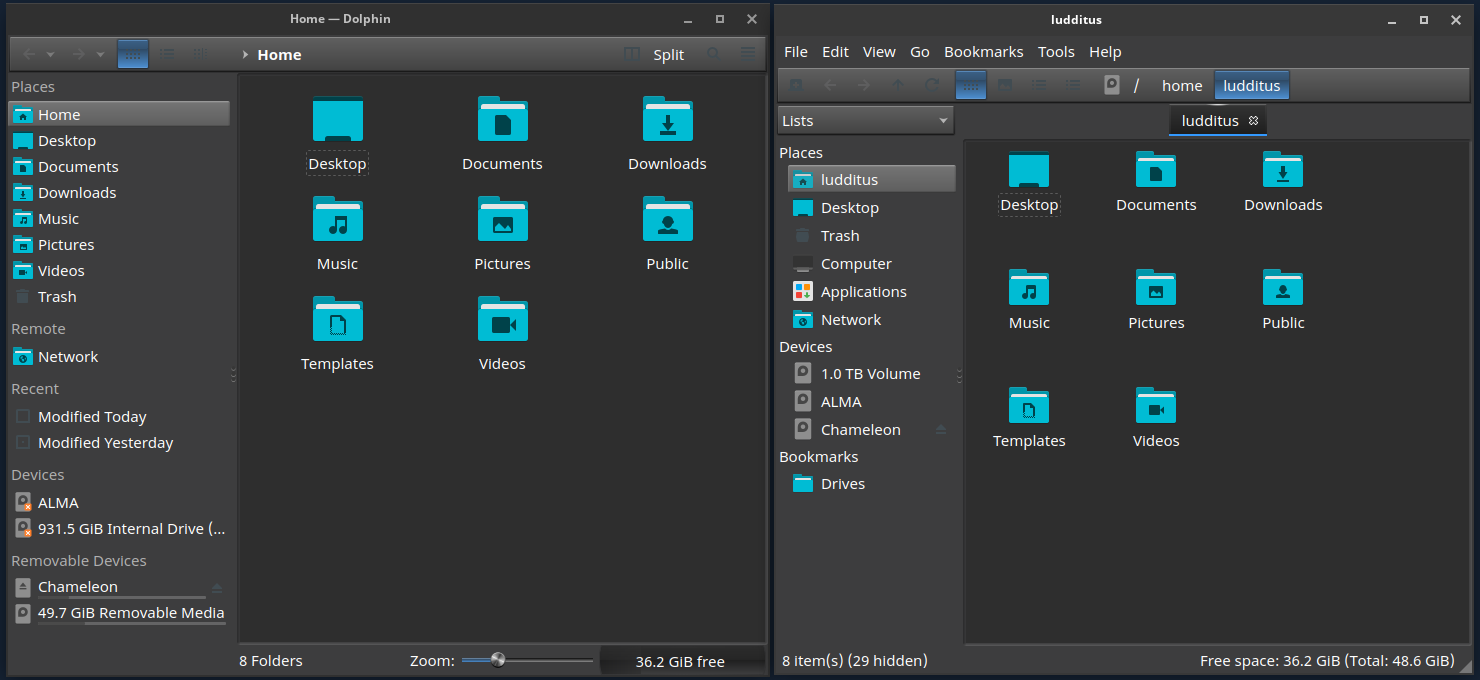Toggle the location root drive icon button
Viewport: 1480px width, 680px height.
coord(1111,85)
